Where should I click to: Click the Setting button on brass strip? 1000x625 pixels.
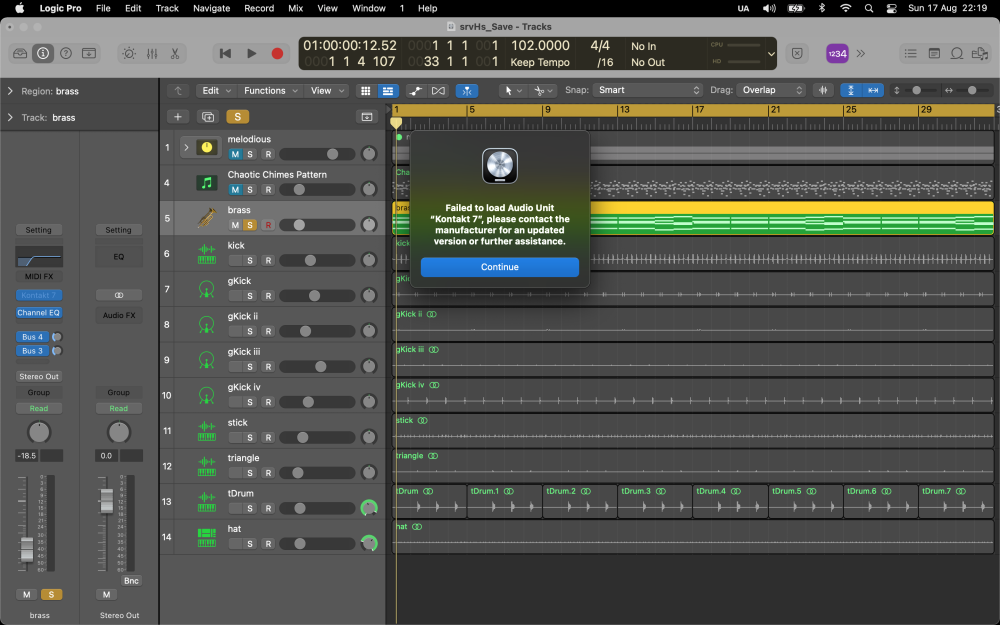[39, 230]
